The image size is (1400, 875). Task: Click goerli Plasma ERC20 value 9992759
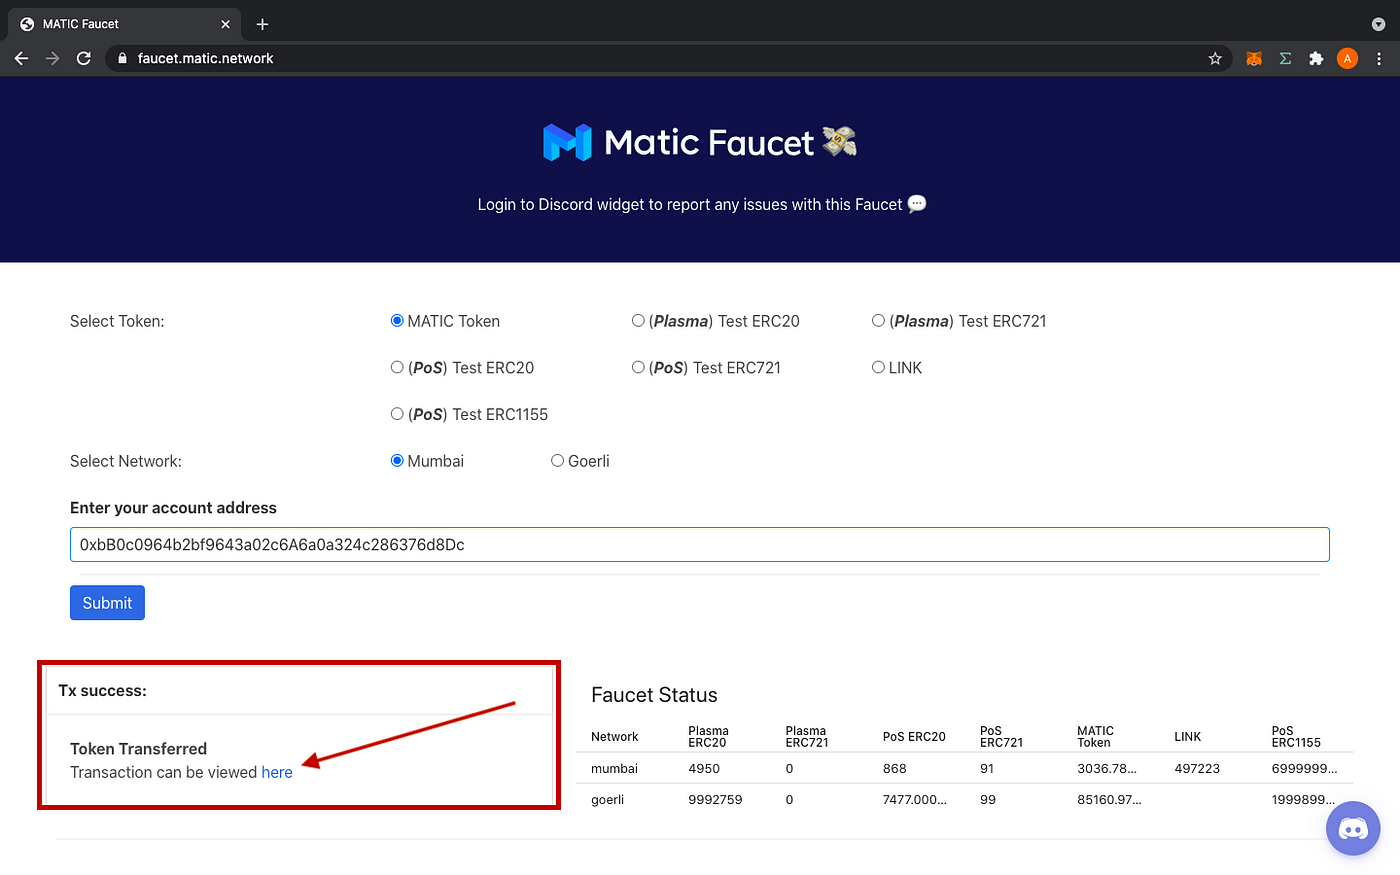[x=715, y=800]
